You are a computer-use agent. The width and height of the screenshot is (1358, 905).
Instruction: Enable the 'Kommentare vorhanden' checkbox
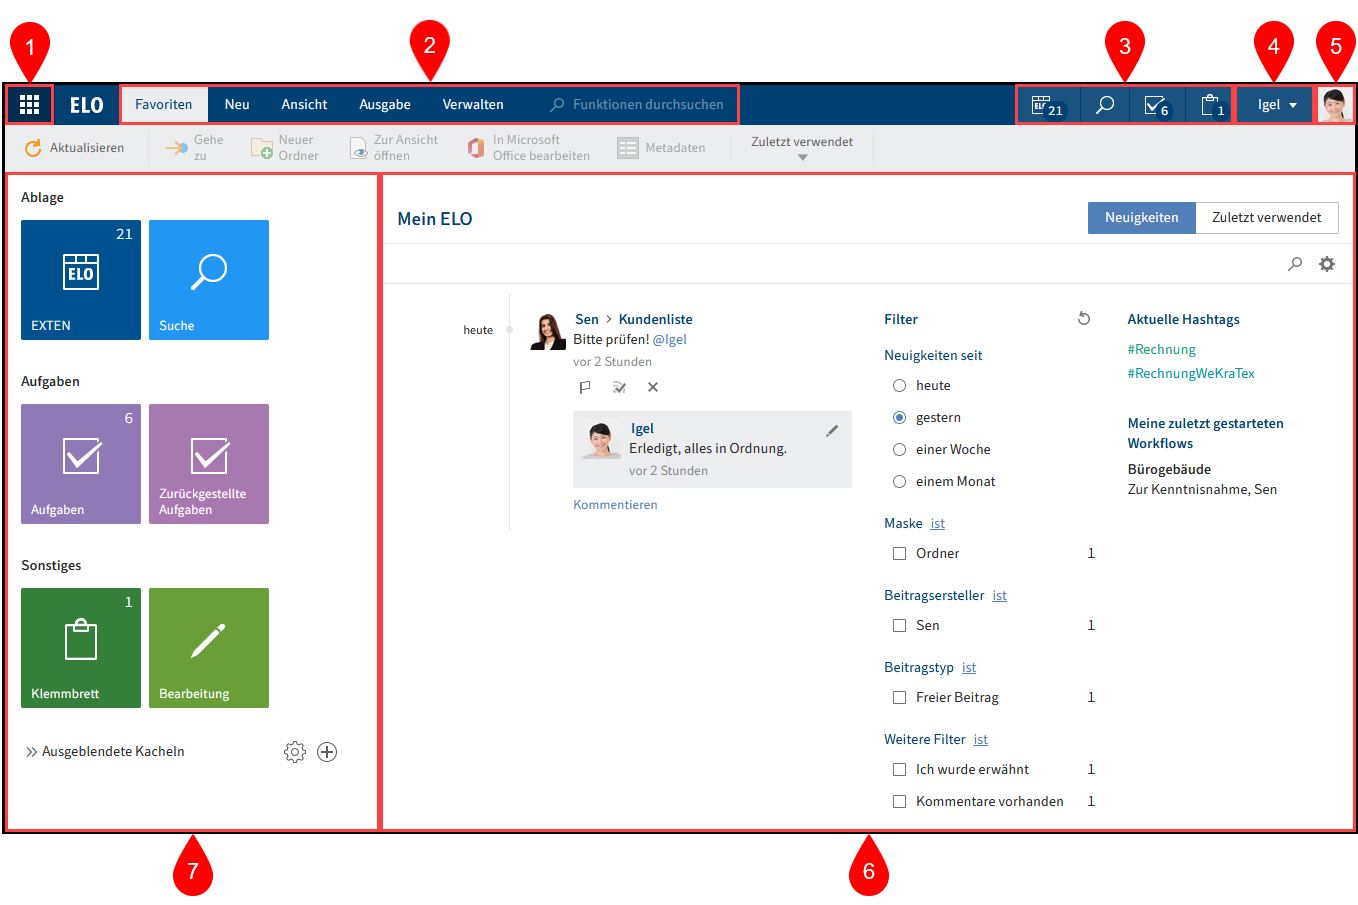pos(899,802)
